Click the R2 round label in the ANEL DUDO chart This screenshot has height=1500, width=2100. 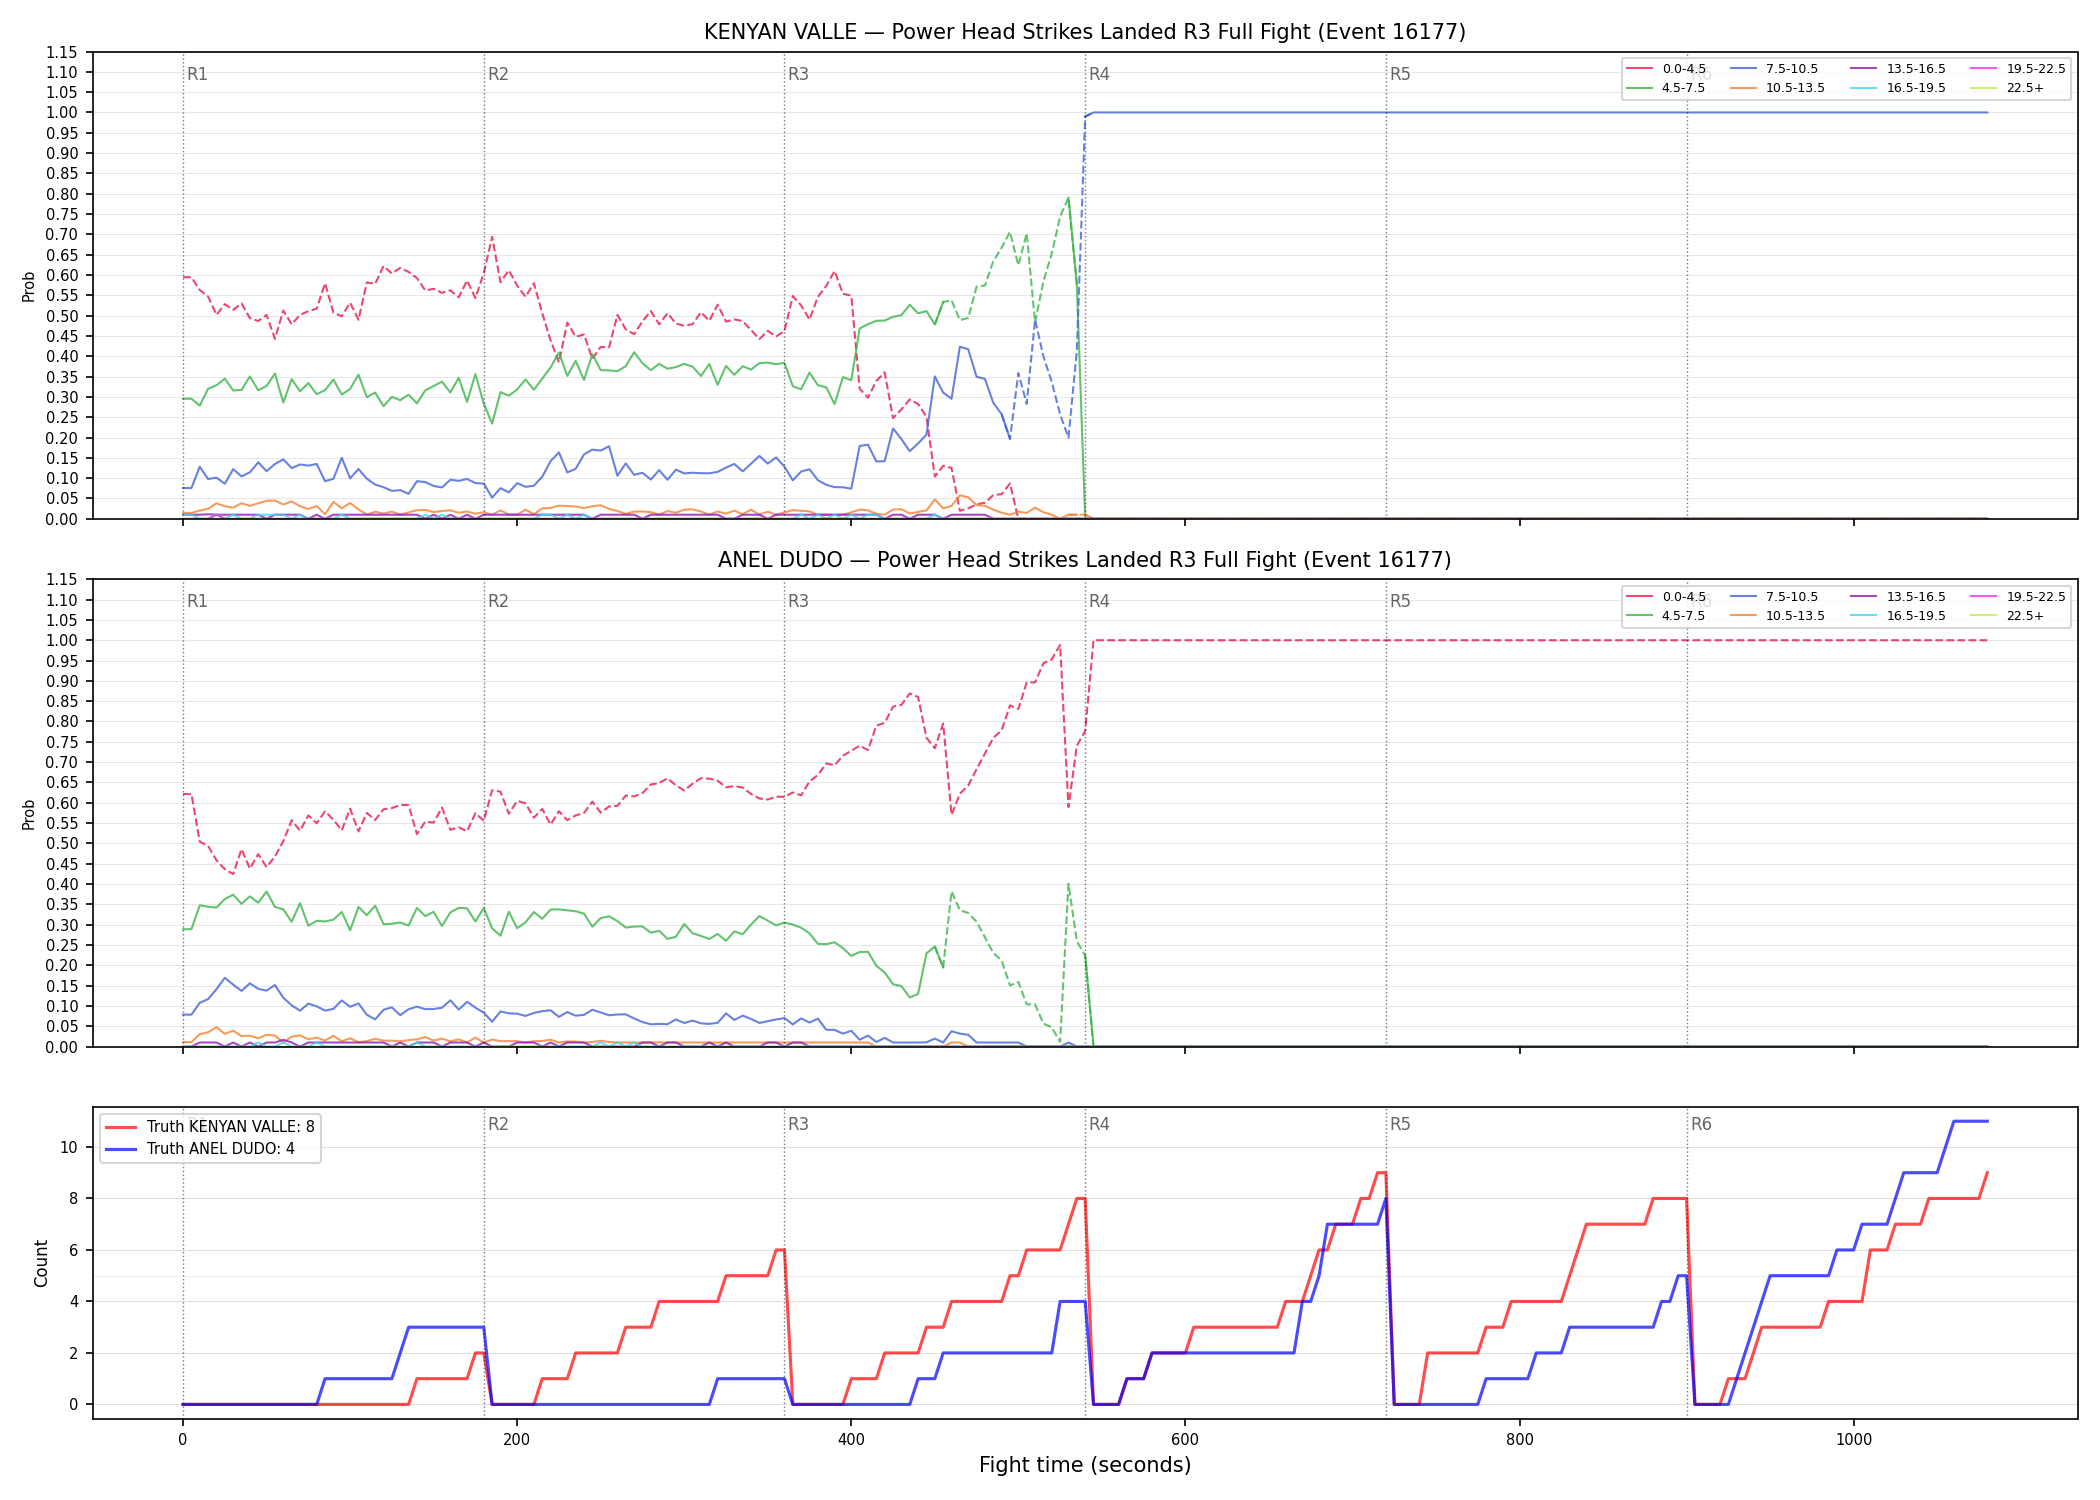498,601
